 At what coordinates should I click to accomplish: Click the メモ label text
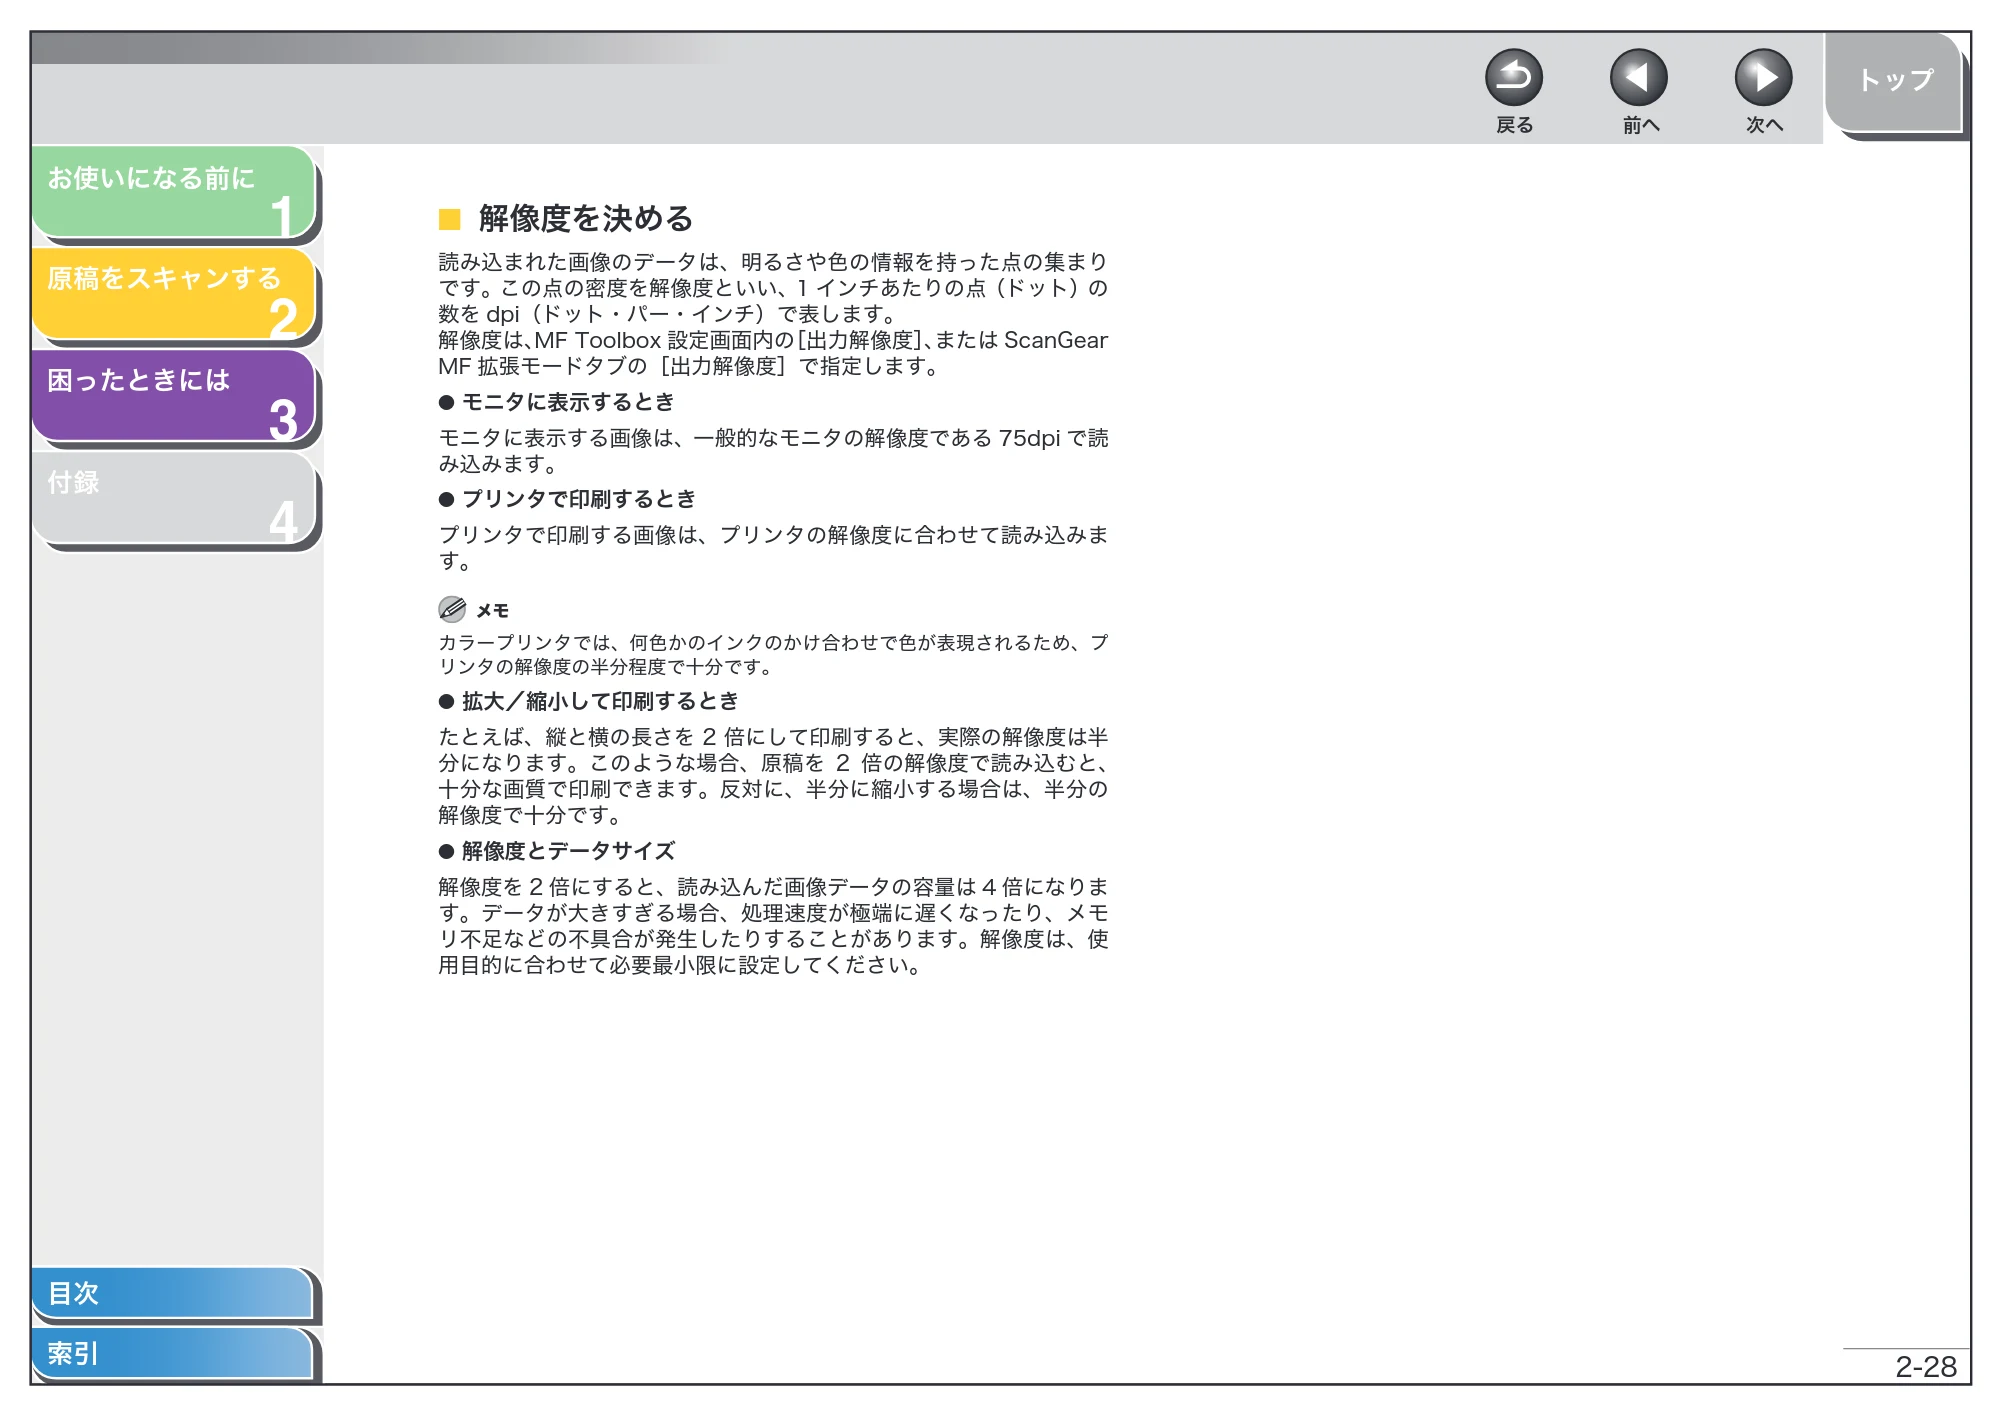point(492,611)
